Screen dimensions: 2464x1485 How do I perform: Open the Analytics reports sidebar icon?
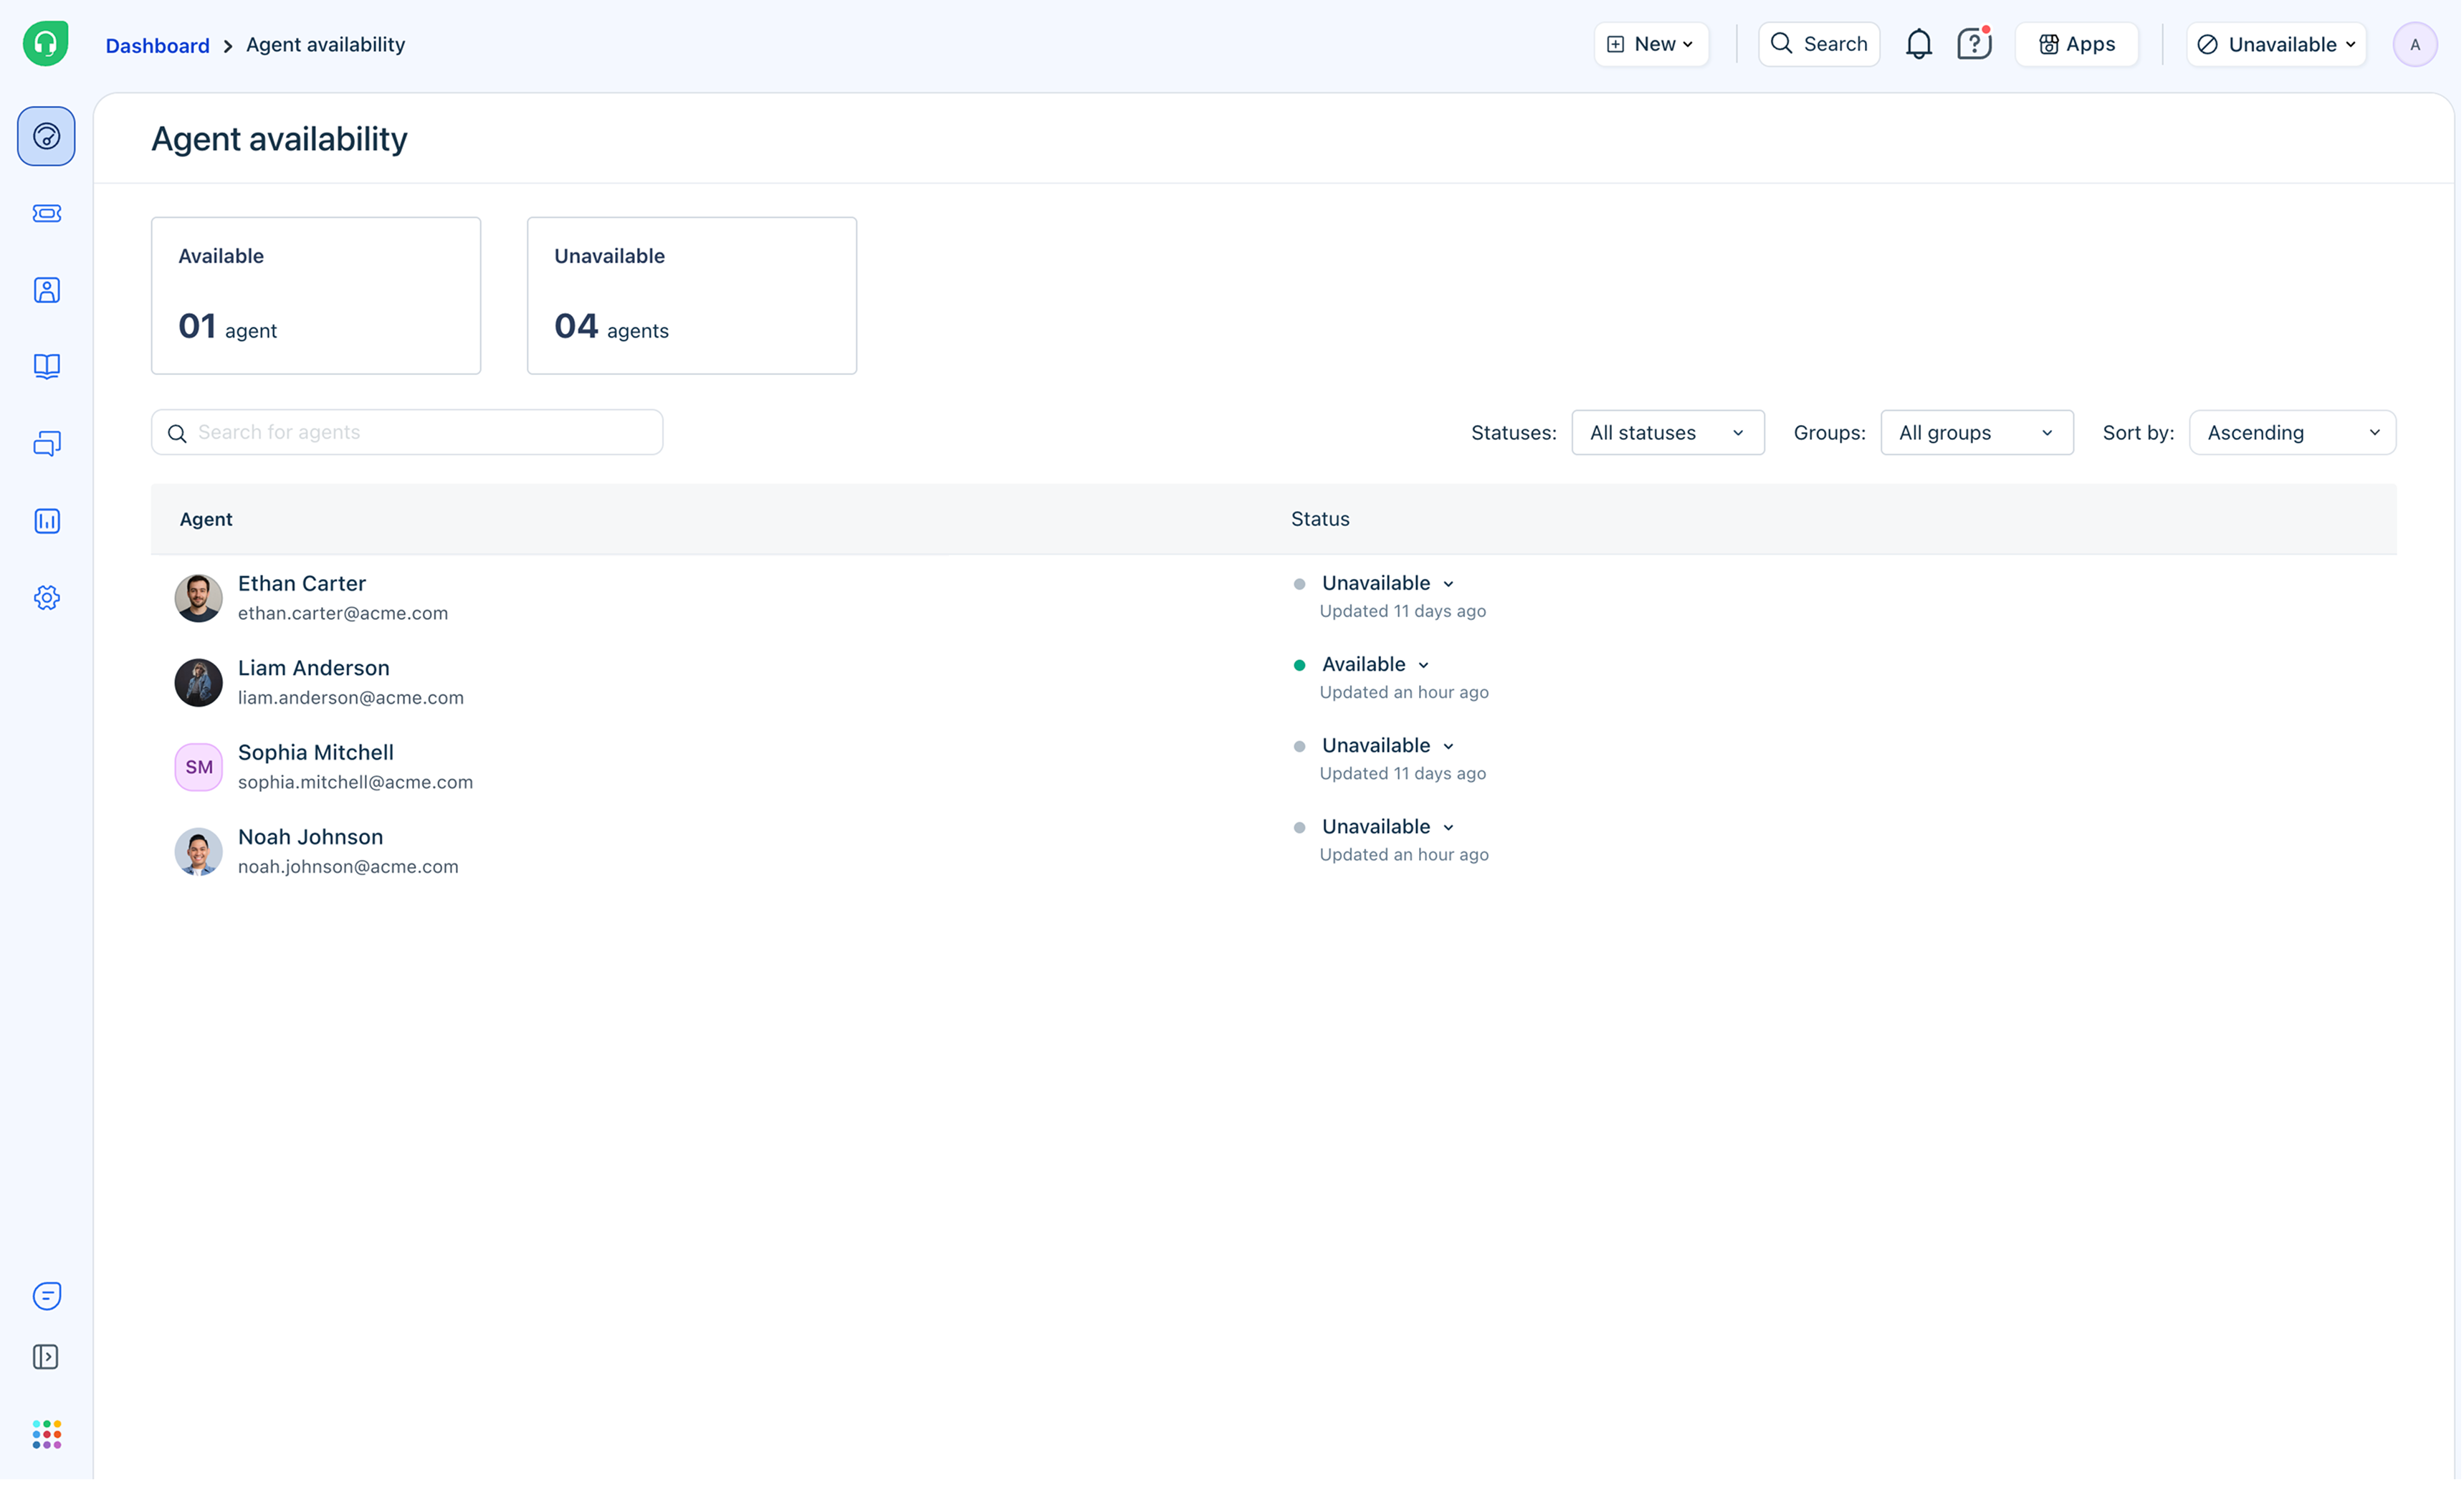47,521
